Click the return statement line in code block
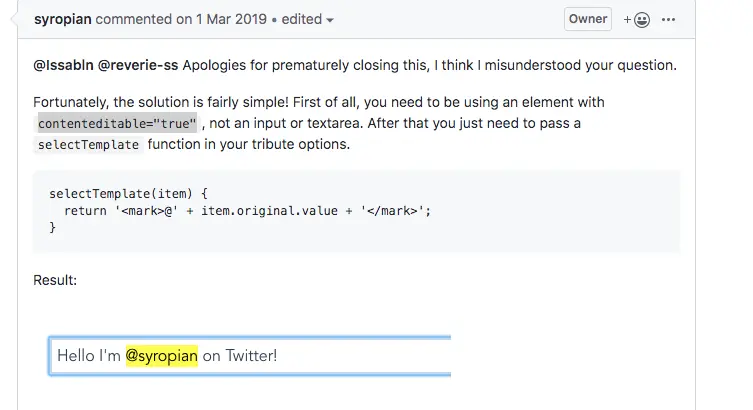 click(247, 210)
